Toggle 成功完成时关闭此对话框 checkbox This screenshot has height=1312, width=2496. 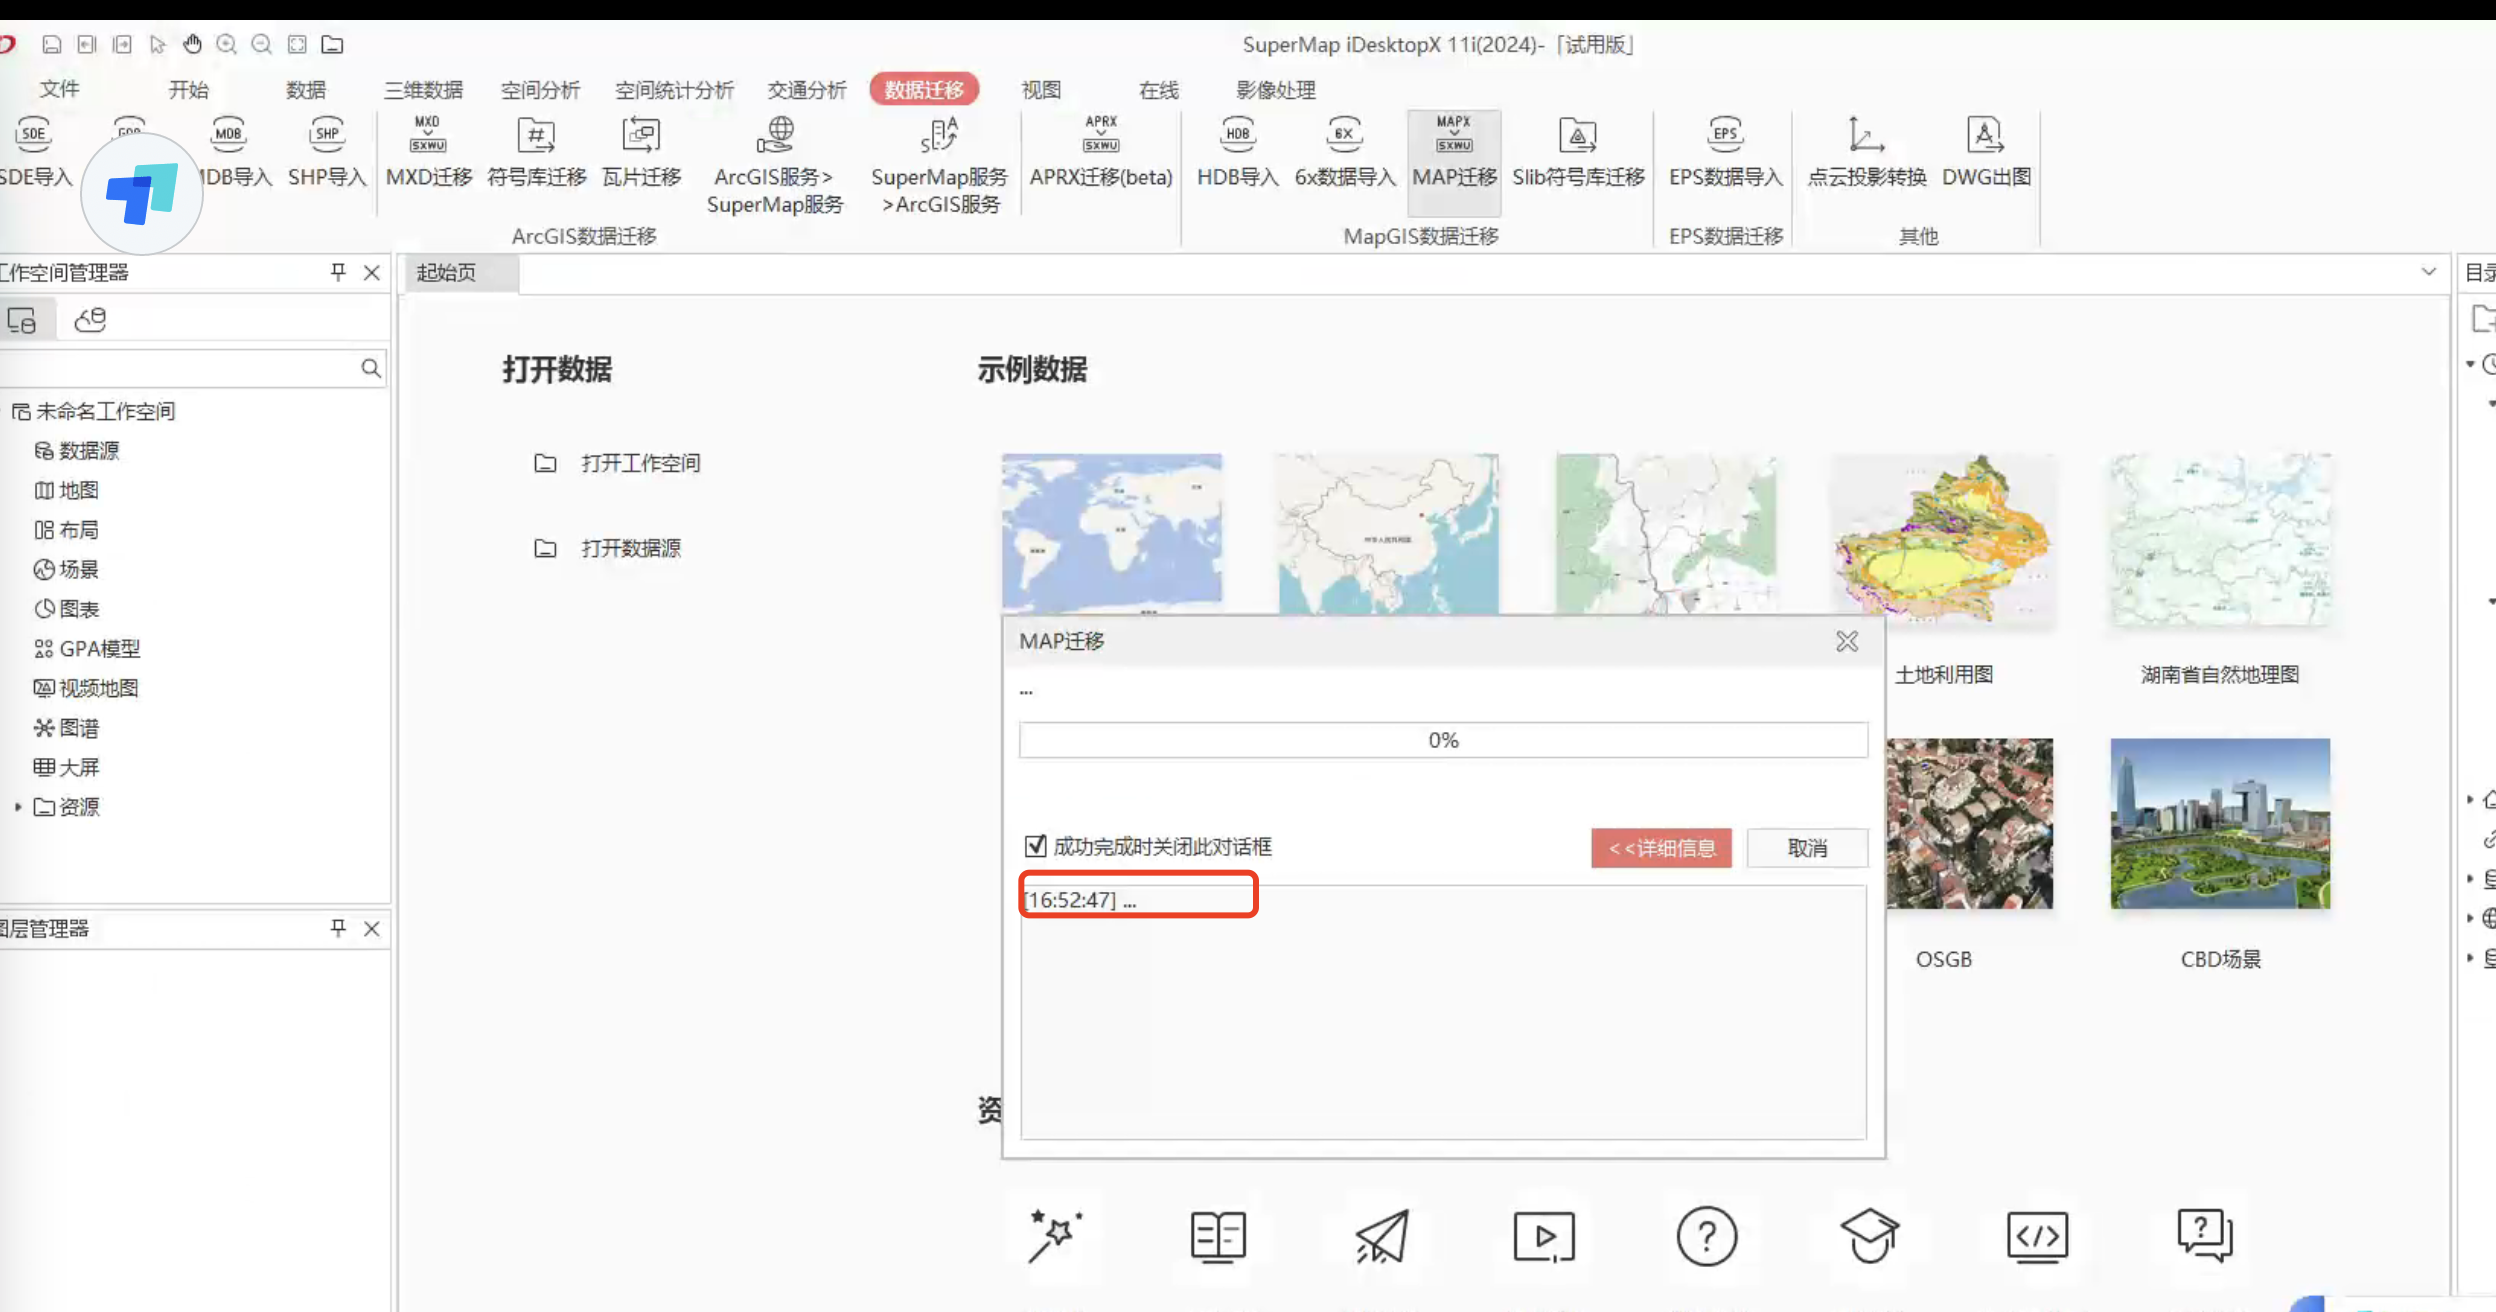(1036, 846)
